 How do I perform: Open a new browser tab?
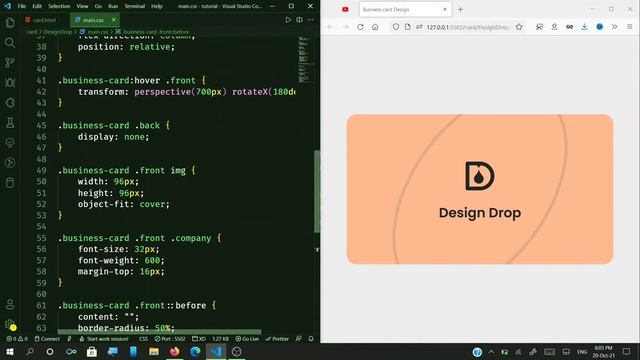[460, 9]
